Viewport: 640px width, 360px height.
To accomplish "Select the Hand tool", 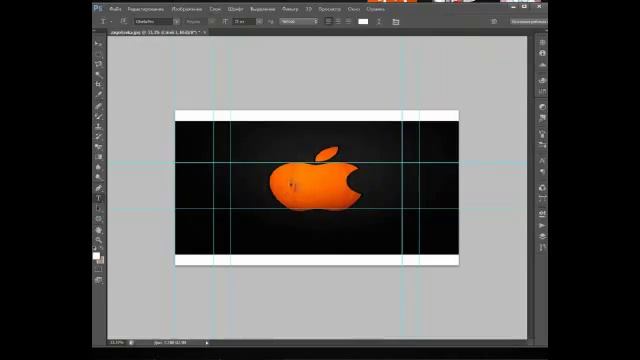I will pyautogui.click(x=98, y=230).
